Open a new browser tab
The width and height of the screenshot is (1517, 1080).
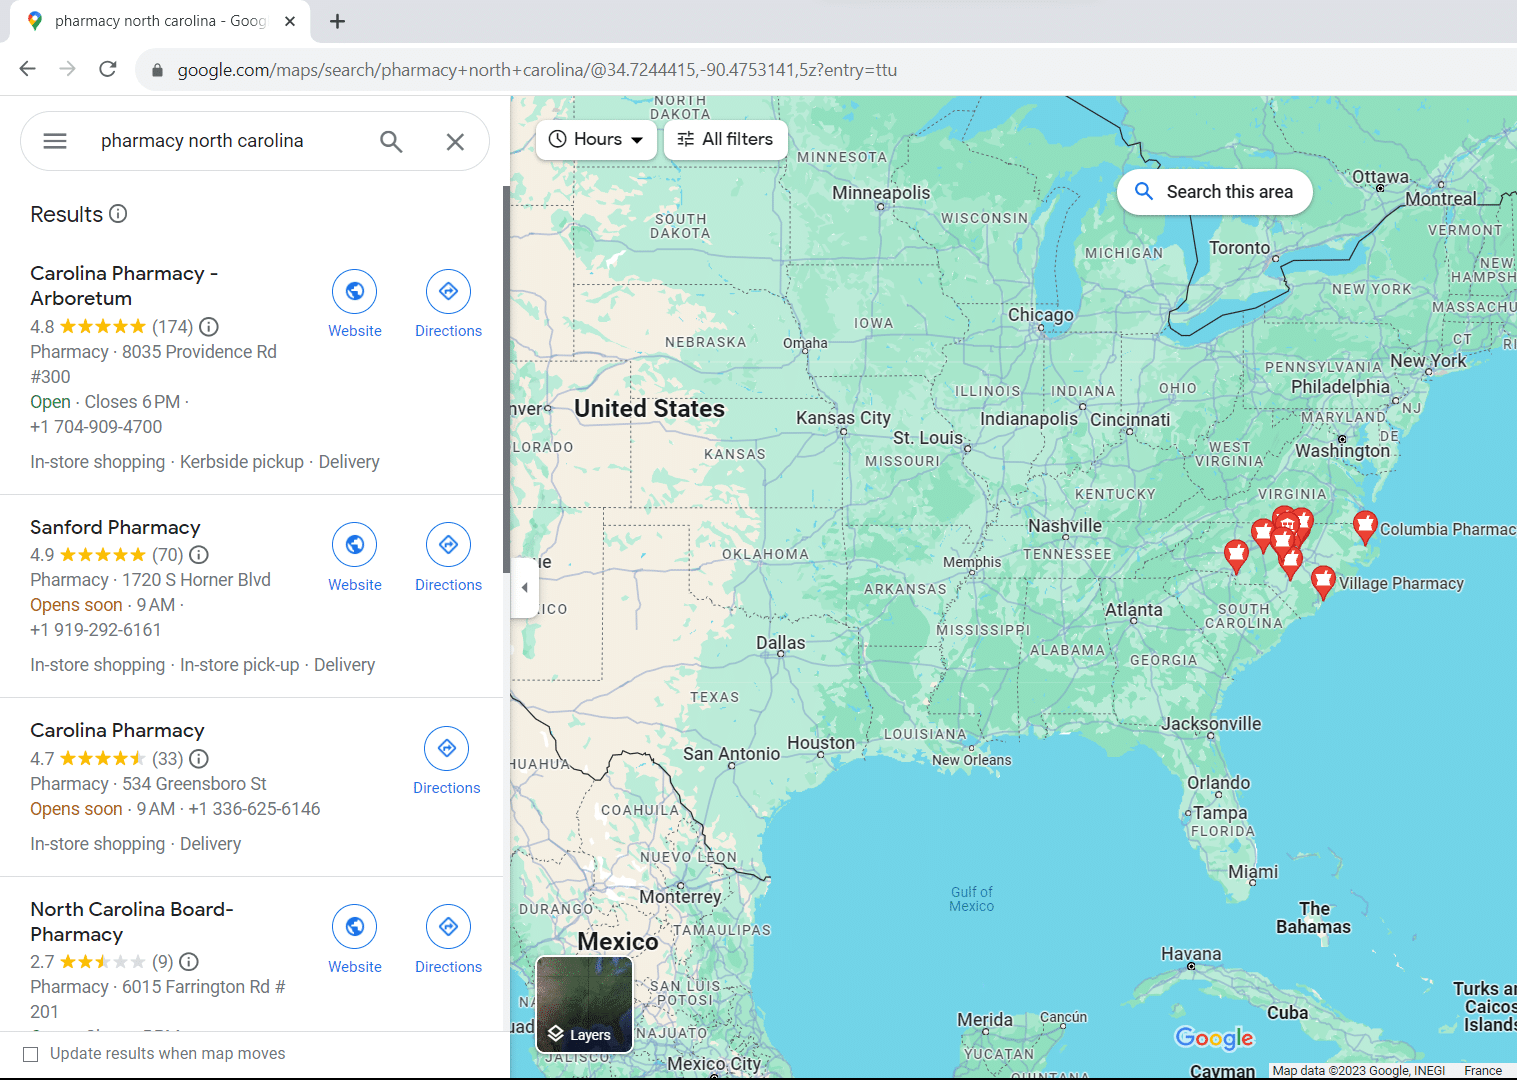(x=338, y=21)
